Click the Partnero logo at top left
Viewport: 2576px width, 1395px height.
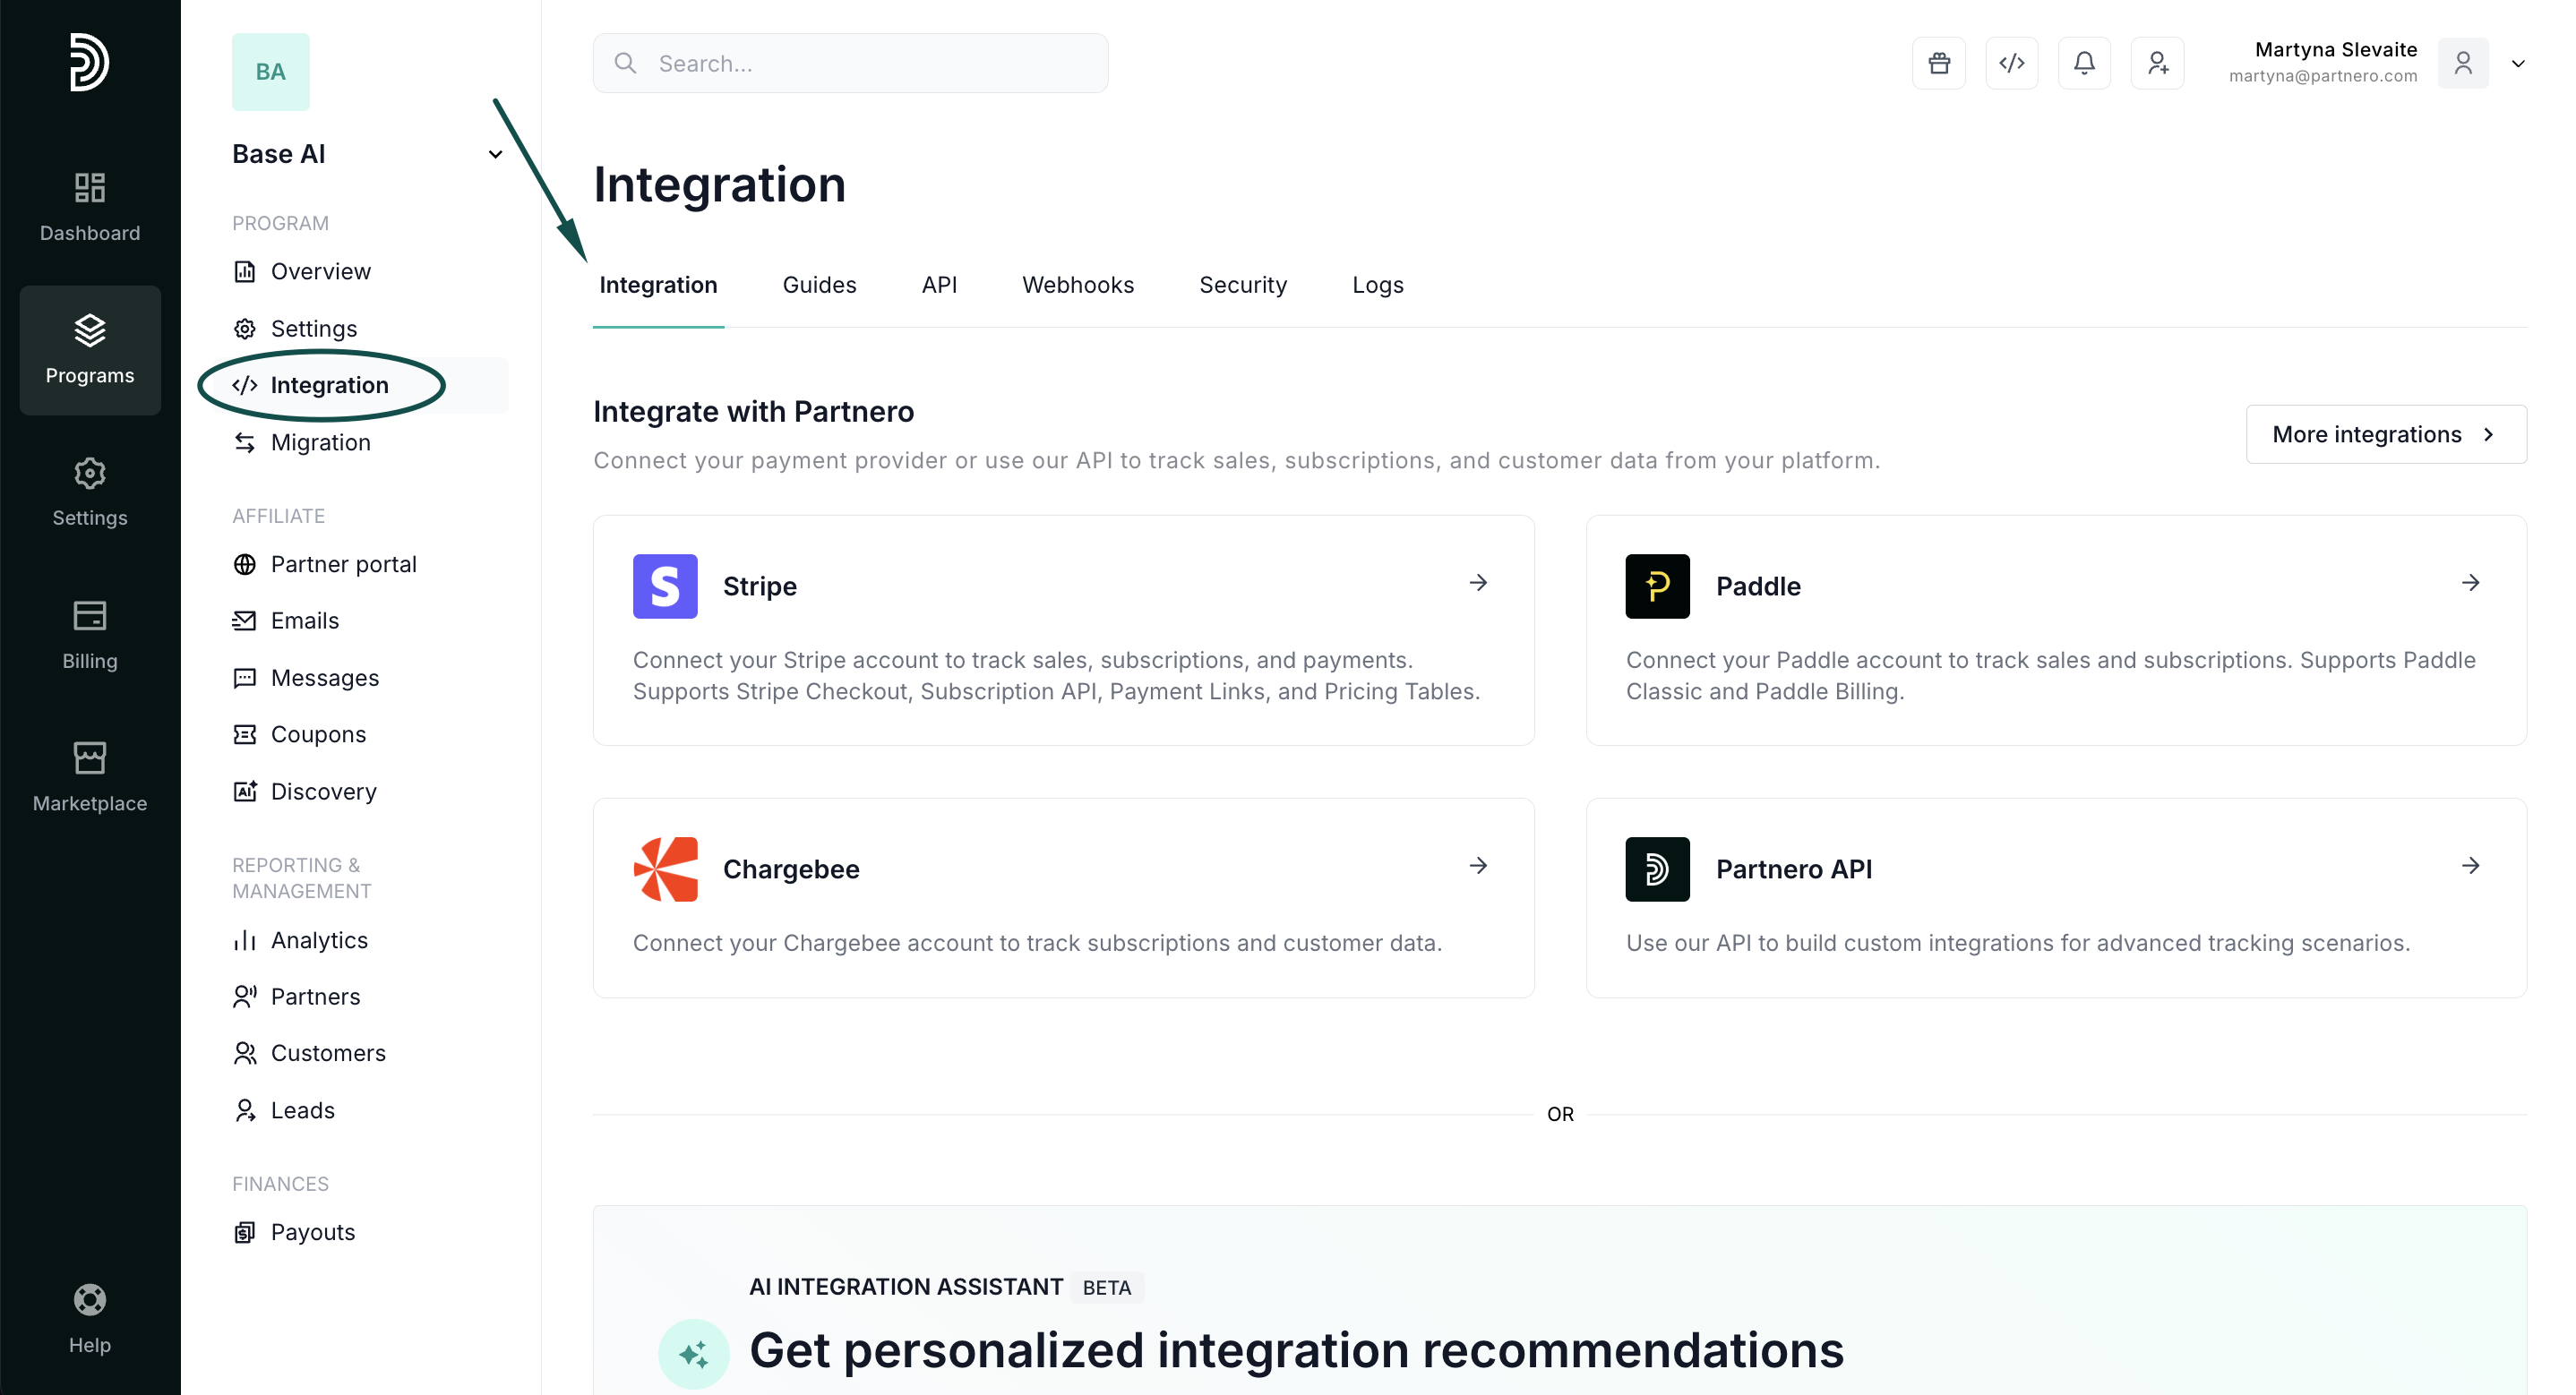(89, 62)
